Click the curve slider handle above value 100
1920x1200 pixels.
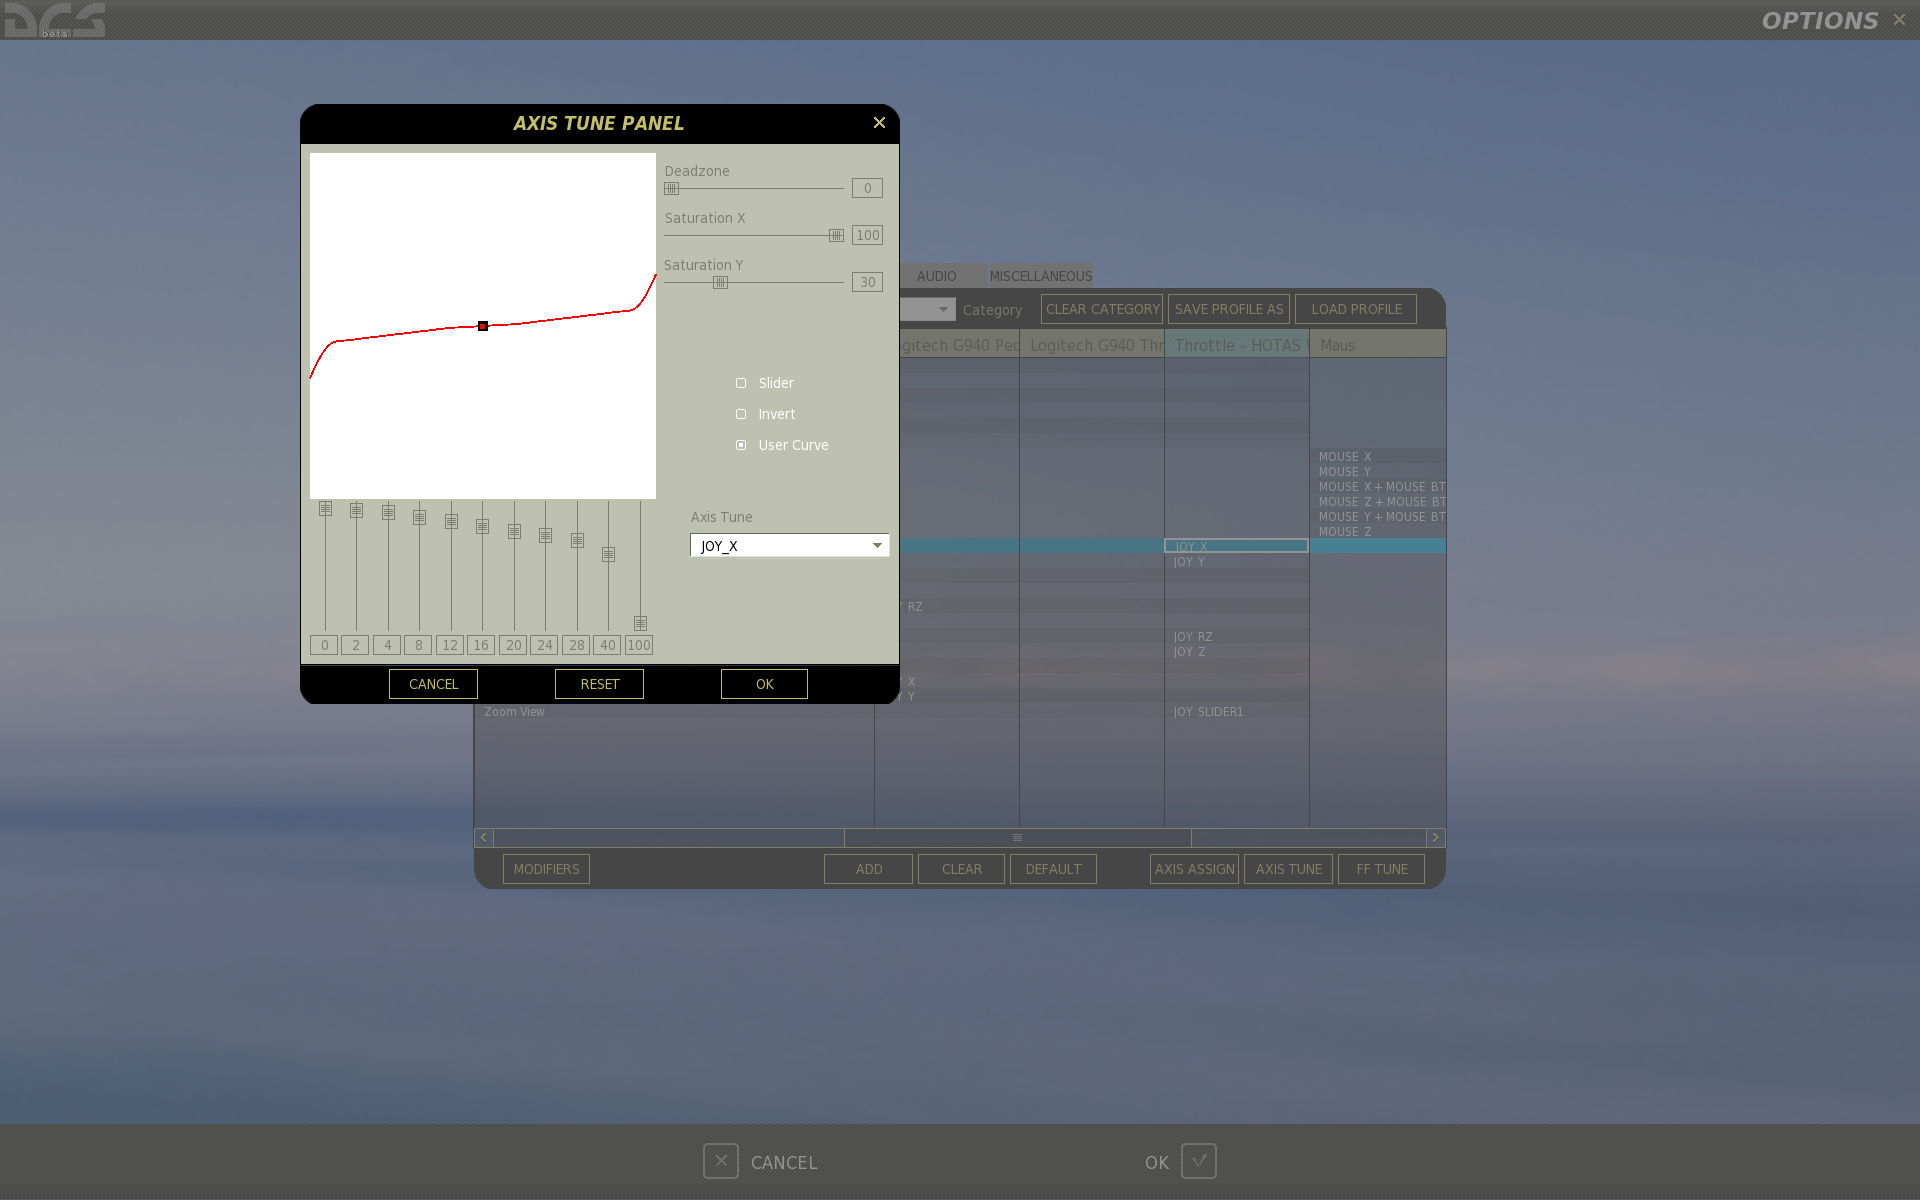click(640, 623)
